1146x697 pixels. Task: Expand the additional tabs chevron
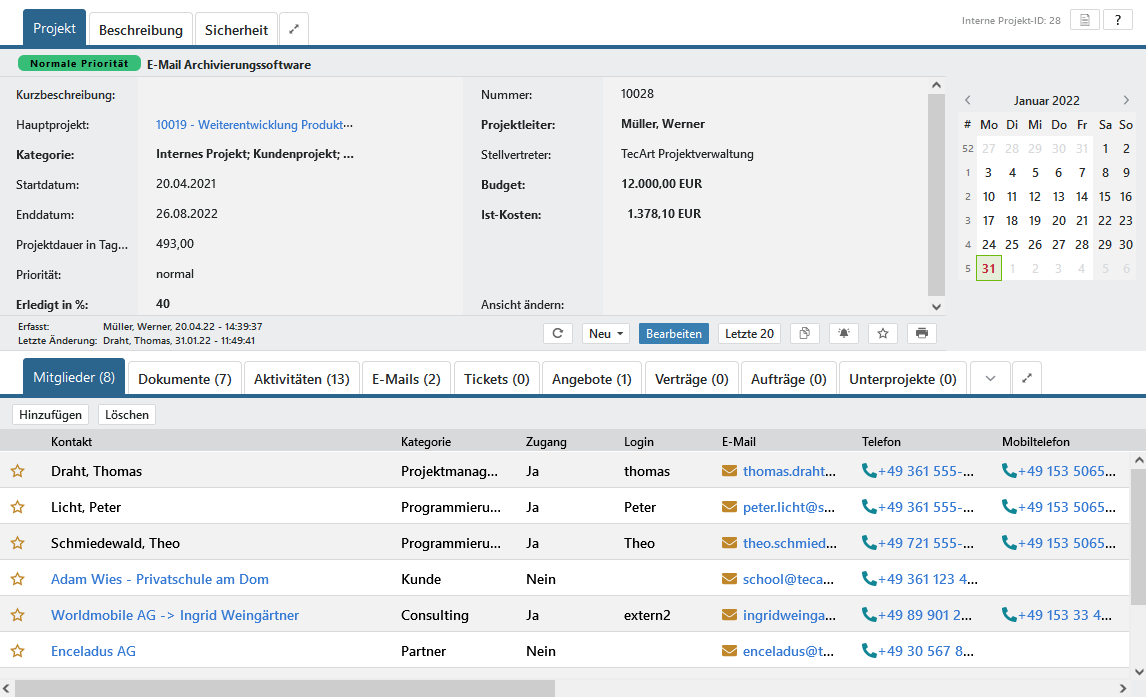point(990,379)
